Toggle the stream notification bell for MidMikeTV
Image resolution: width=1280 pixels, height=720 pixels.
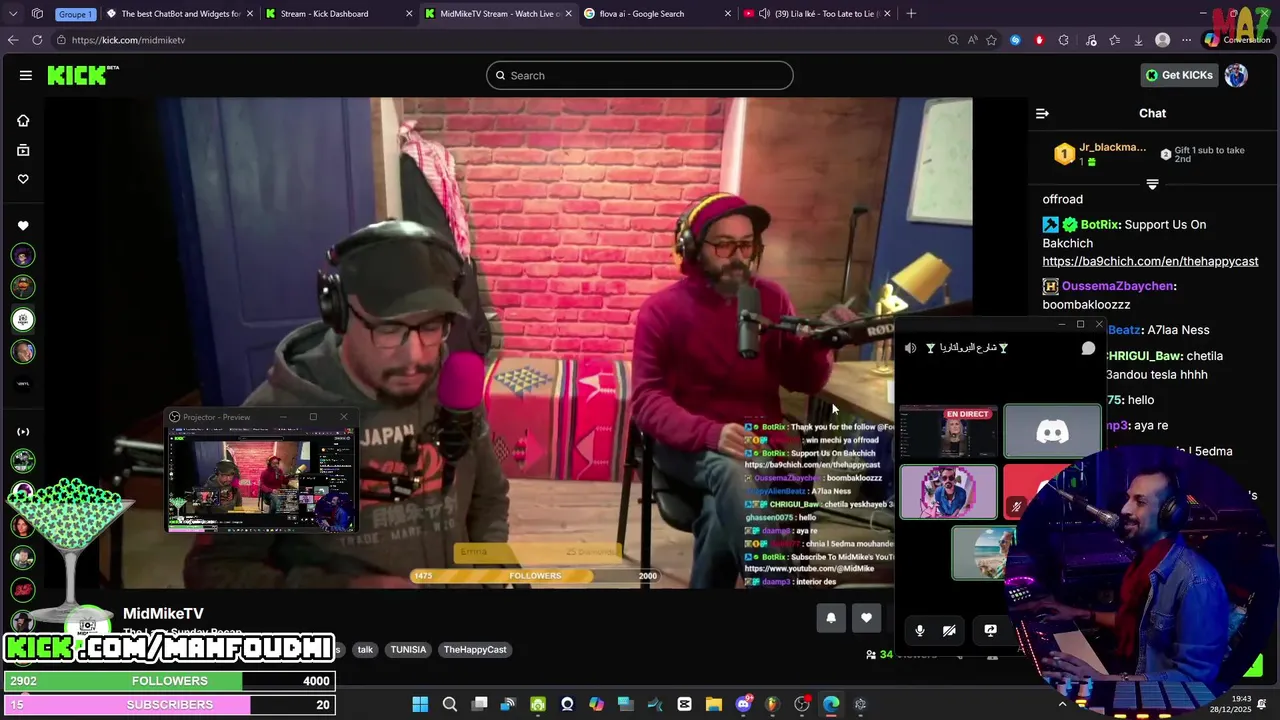[830, 618]
